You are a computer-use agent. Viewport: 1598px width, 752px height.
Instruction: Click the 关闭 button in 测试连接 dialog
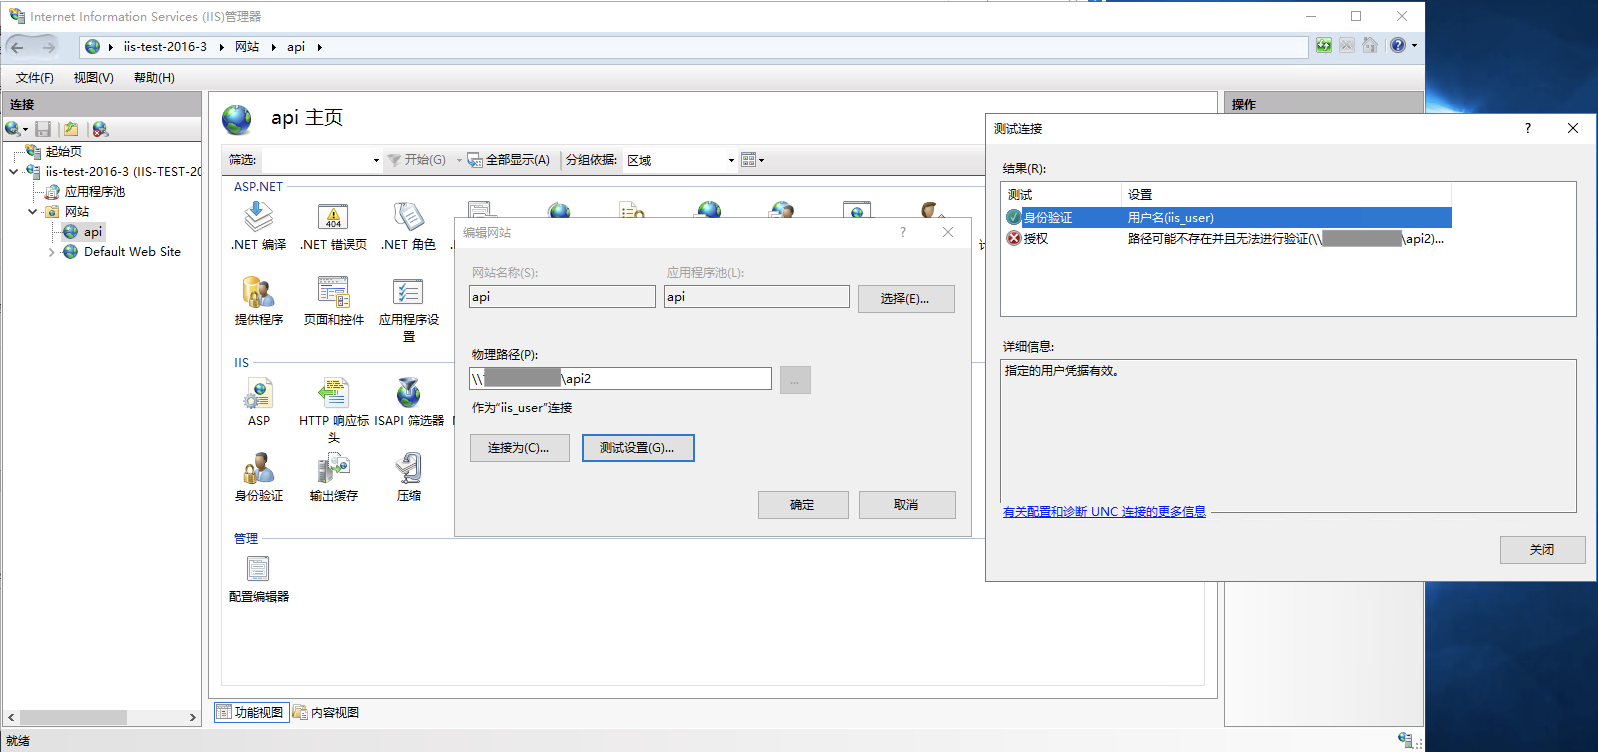pyautogui.click(x=1542, y=550)
